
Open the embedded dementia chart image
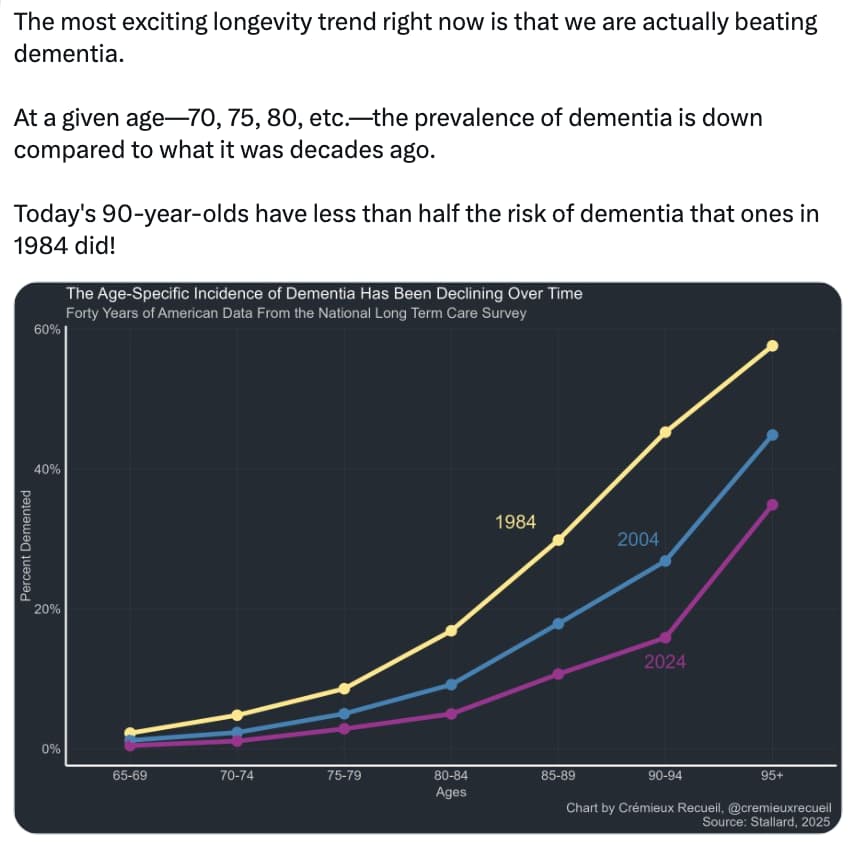pos(428,558)
